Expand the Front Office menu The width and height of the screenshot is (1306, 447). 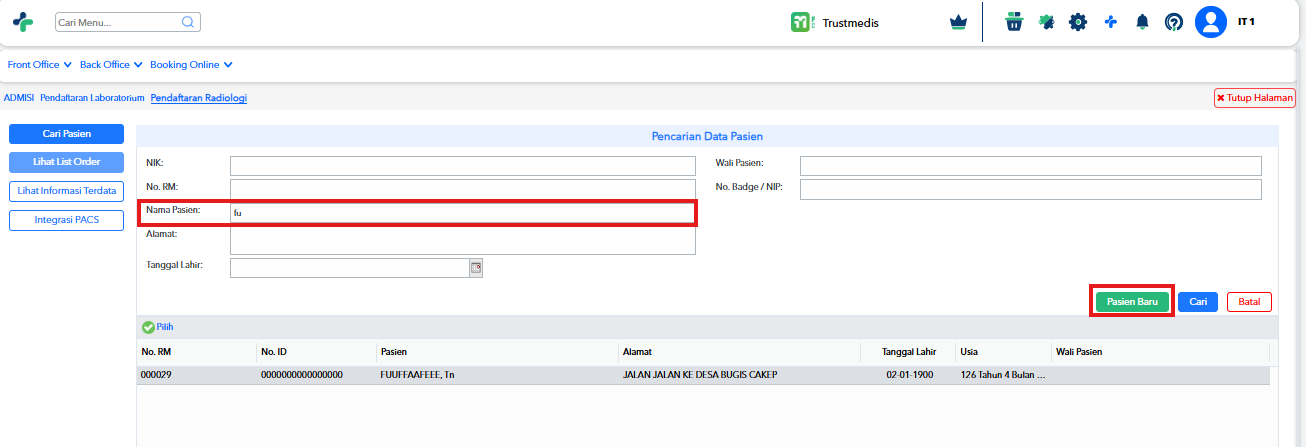(39, 65)
